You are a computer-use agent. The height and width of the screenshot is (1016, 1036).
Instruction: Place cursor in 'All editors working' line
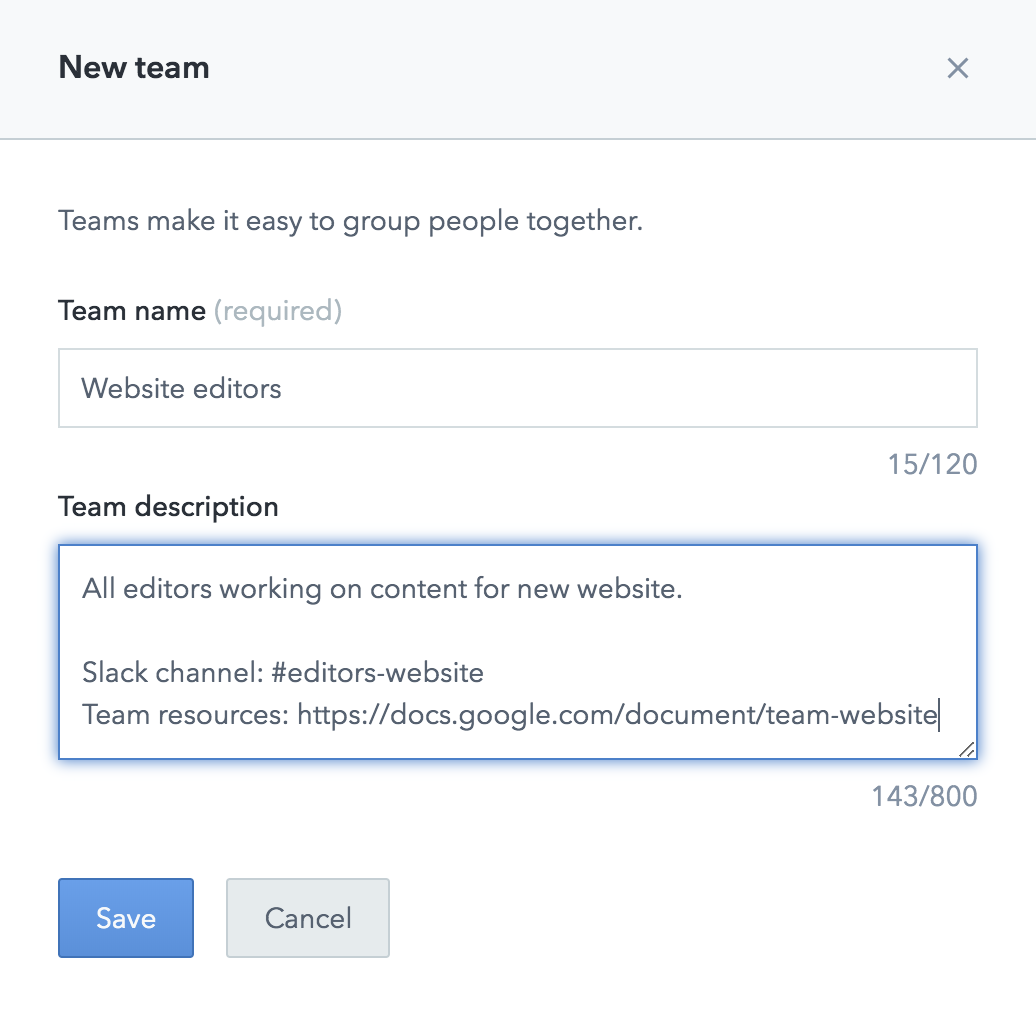pyautogui.click(x=382, y=589)
